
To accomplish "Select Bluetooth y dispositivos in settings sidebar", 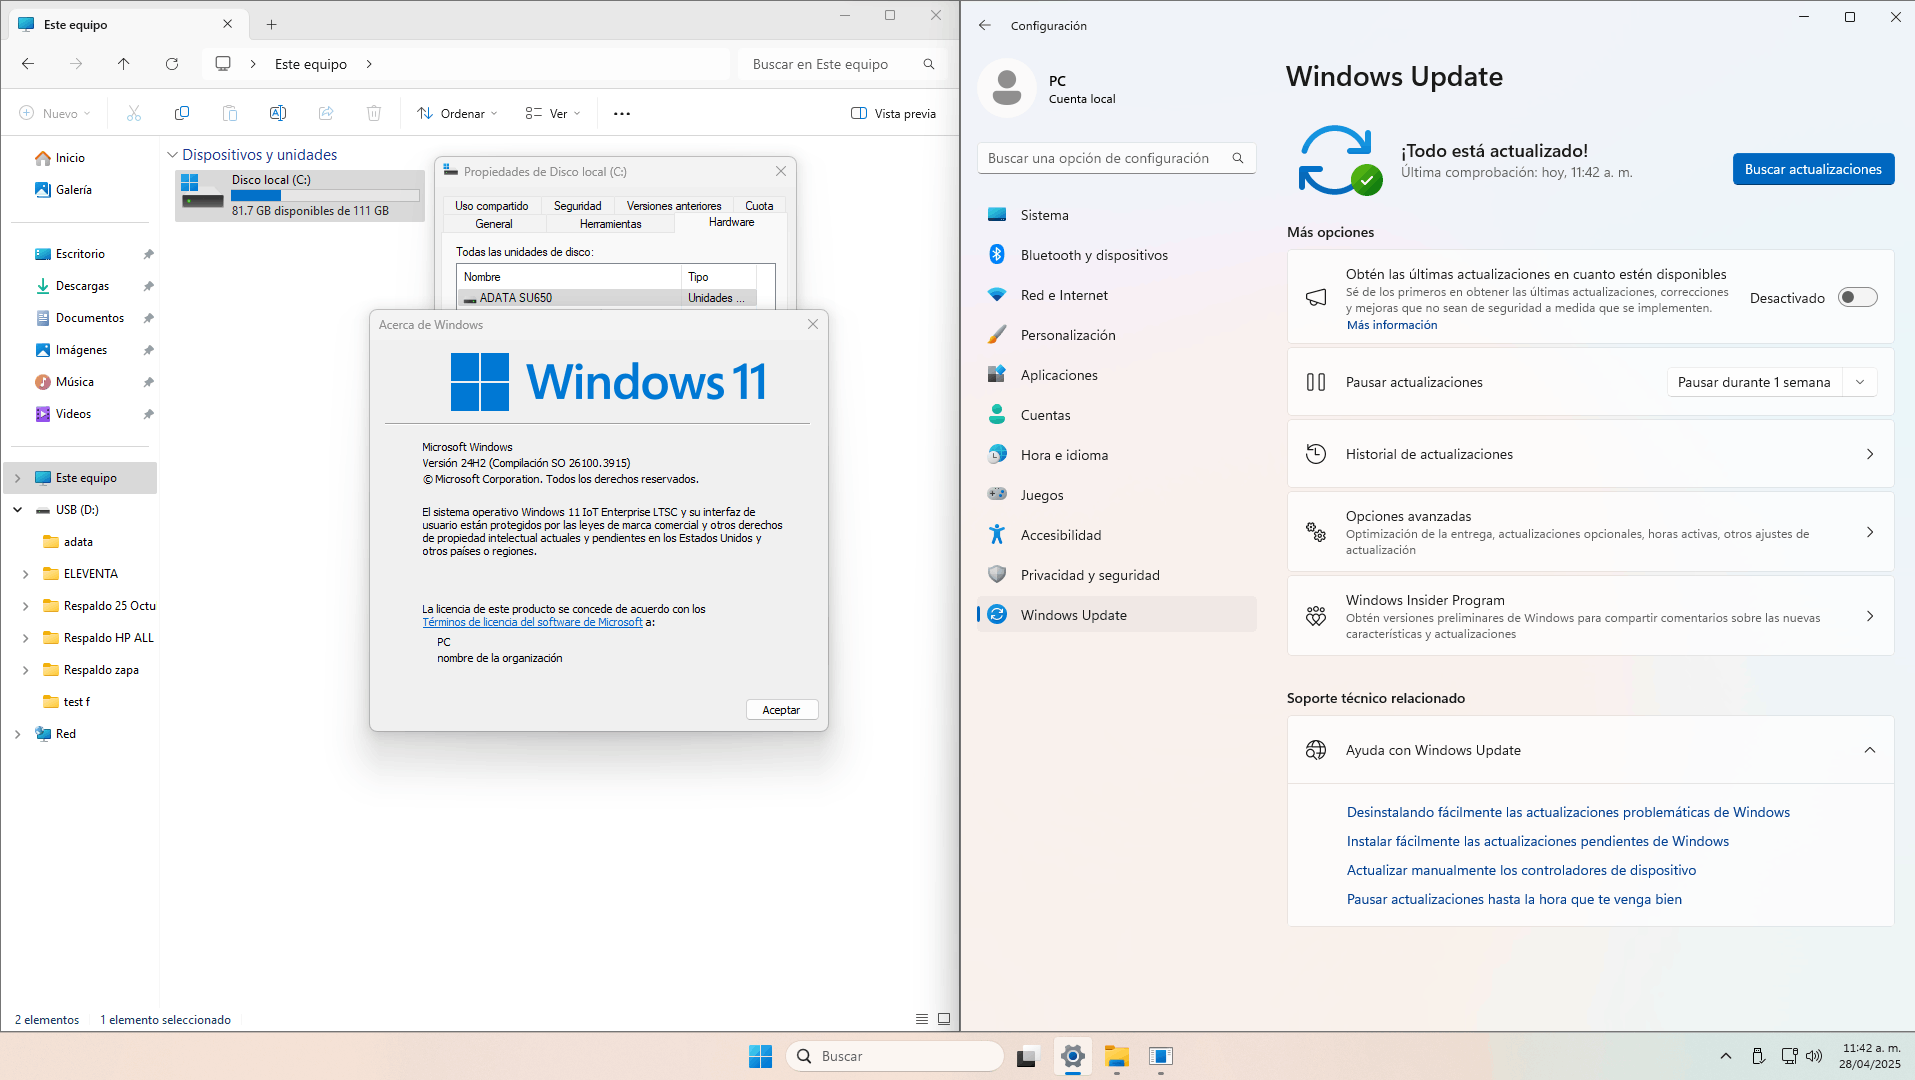I will (x=1116, y=255).
